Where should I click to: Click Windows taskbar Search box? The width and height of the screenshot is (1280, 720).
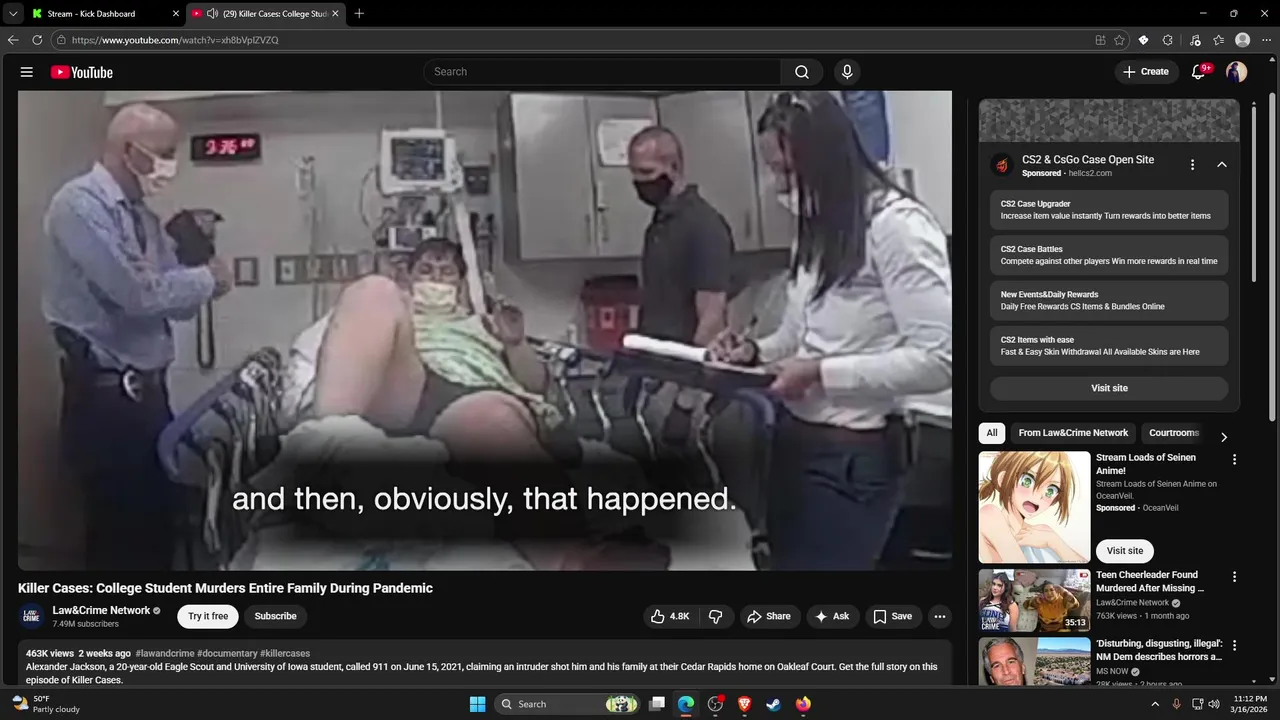(567, 704)
